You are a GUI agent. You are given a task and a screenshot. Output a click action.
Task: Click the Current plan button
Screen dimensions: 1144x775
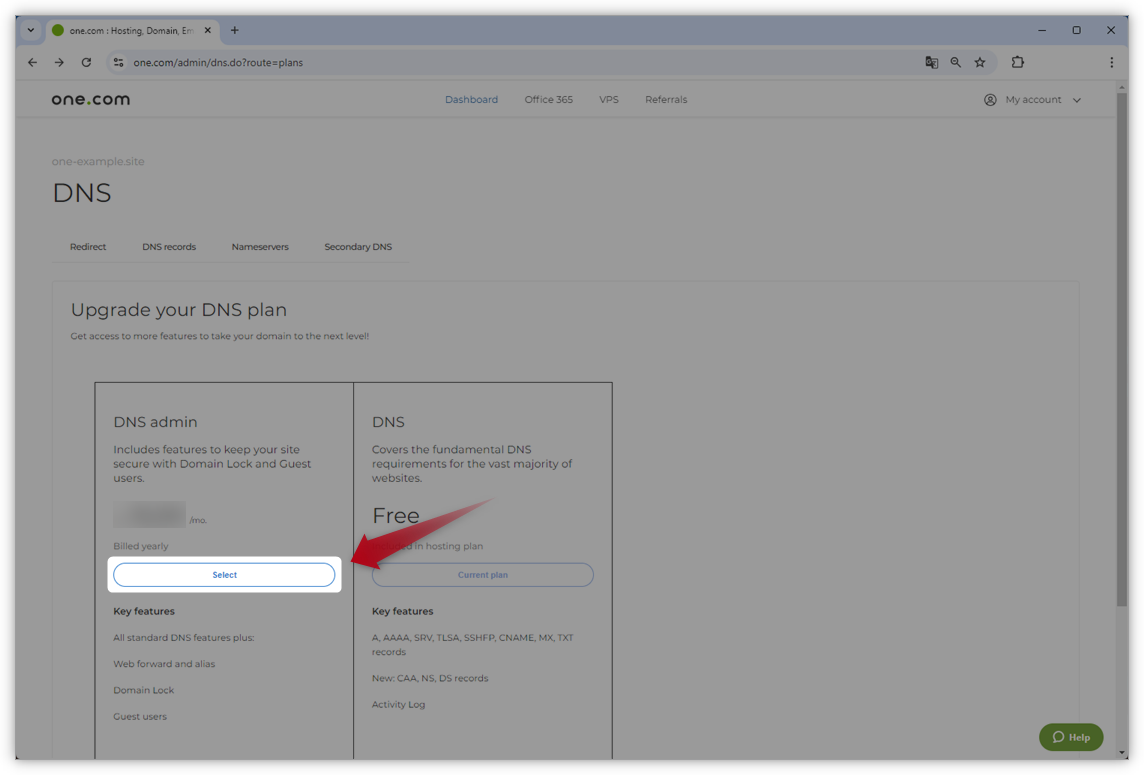coord(483,575)
